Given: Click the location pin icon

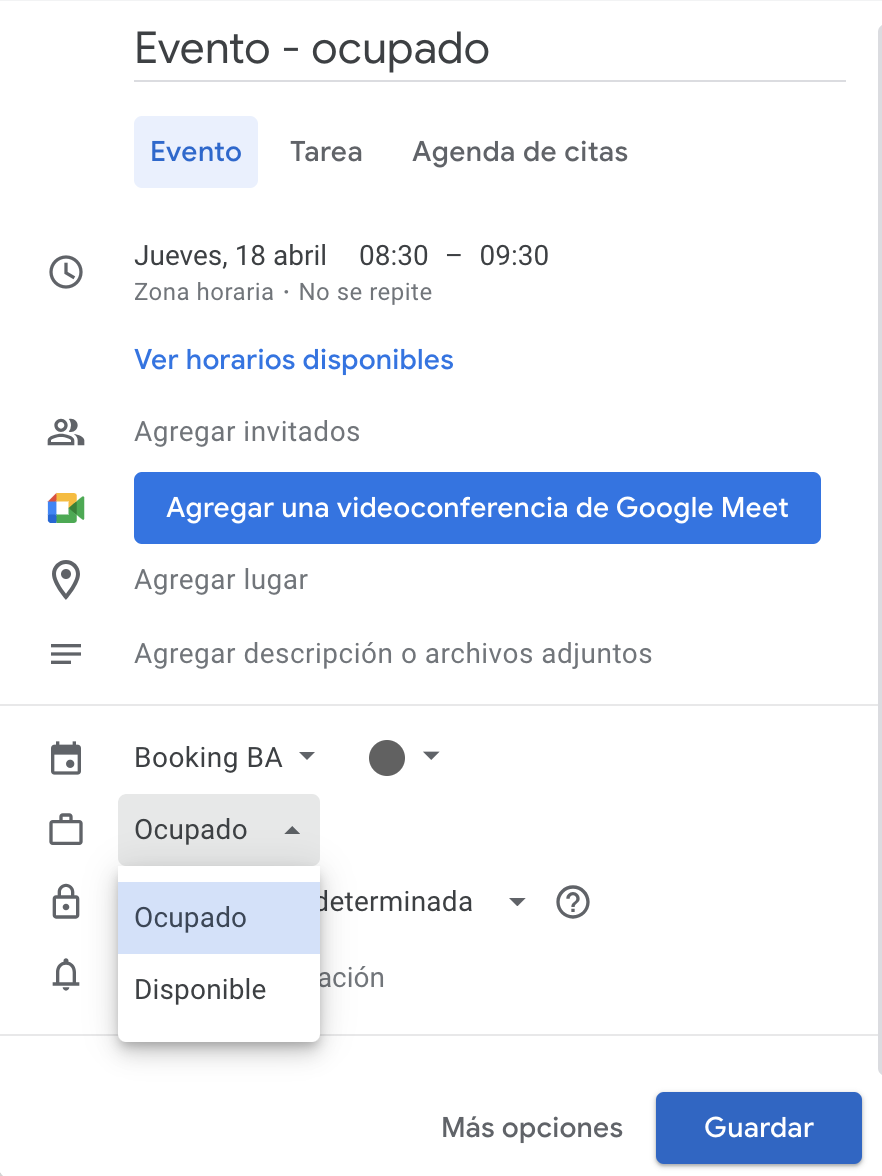Looking at the screenshot, I should (66, 580).
